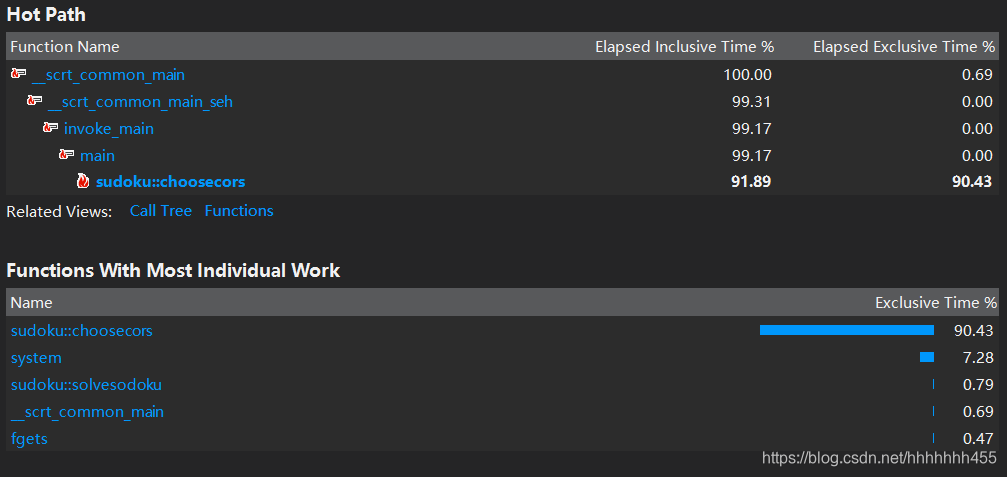This screenshot has height=477, width=1007.
Task: Open the Functions related view
Action: click(x=239, y=211)
